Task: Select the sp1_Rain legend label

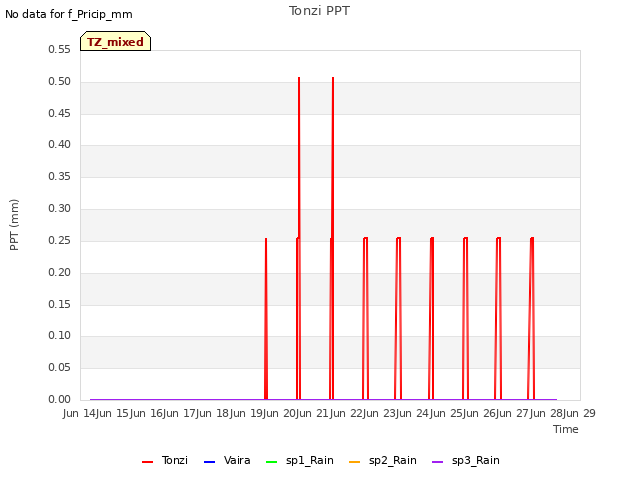Action: tap(310, 460)
